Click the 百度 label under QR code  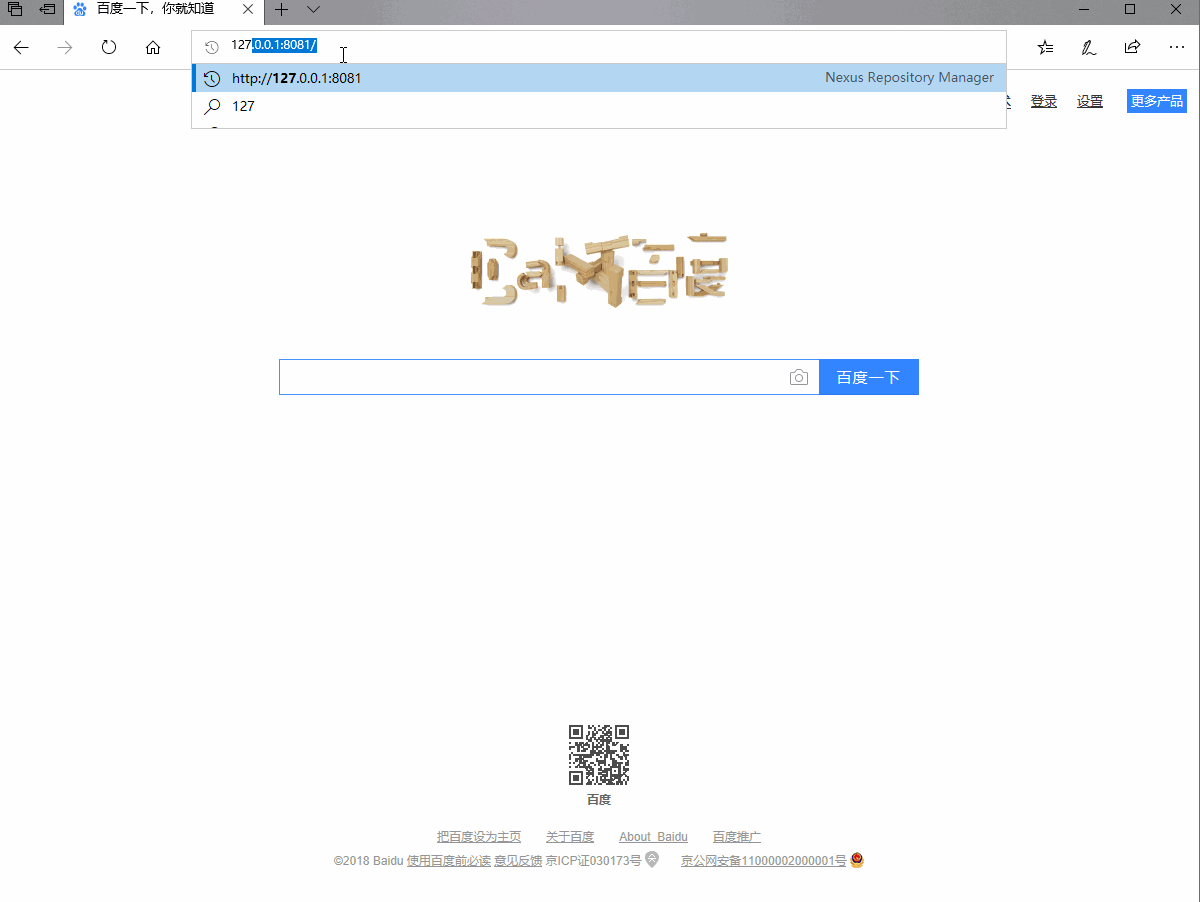599,799
